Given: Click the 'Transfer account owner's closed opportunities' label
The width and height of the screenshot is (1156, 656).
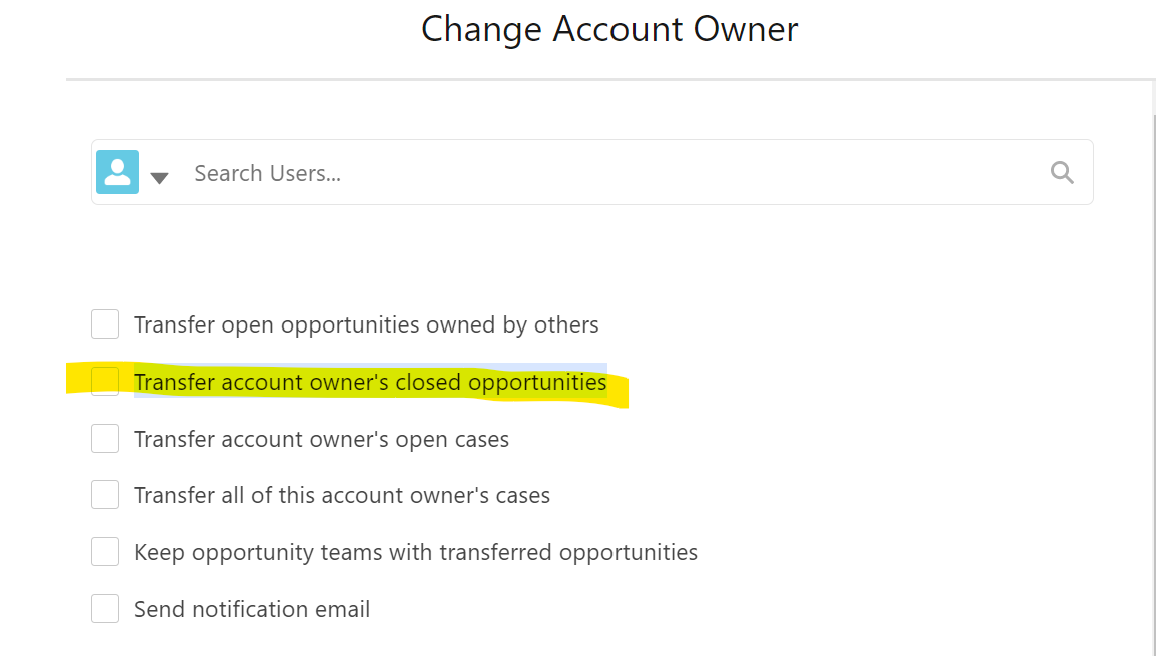Looking at the screenshot, I should (370, 382).
